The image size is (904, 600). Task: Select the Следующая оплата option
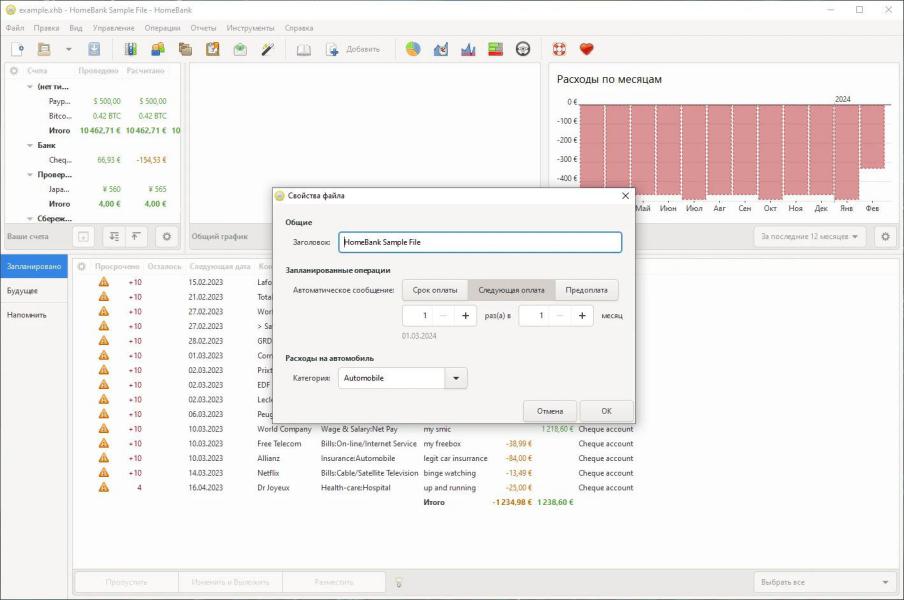pos(511,290)
